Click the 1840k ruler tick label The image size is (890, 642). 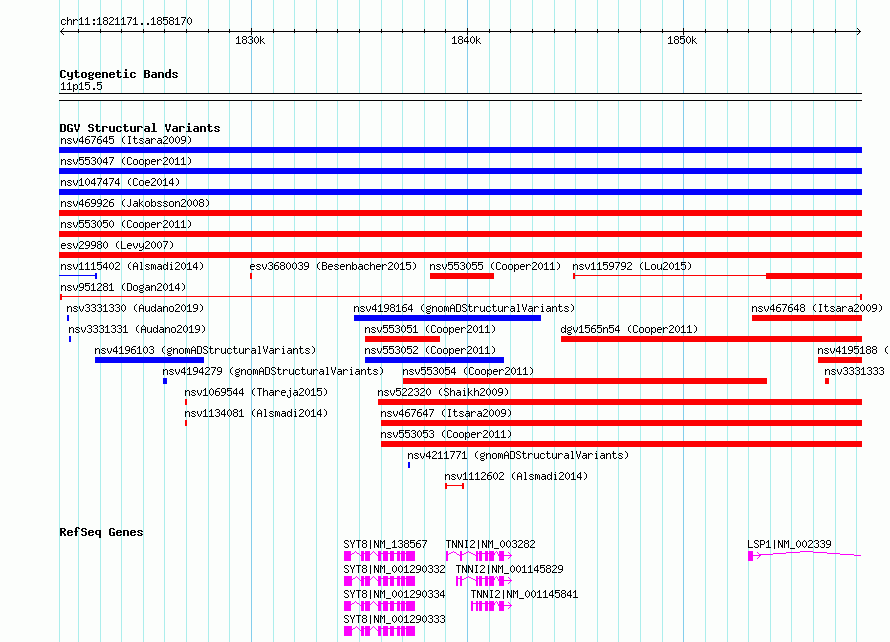pyautogui.click(x=466, y=40)
